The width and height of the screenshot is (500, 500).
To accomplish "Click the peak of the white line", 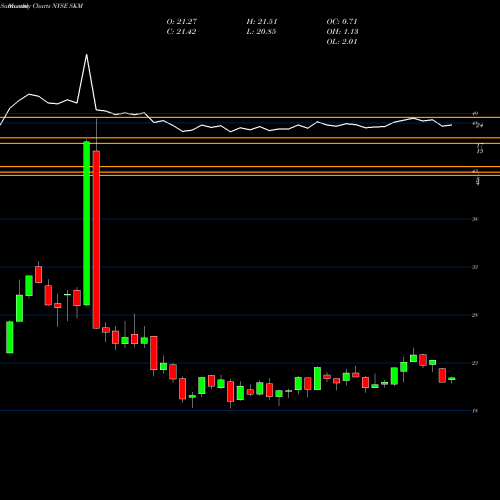I will pyautogui.click(x=87, y=54).
